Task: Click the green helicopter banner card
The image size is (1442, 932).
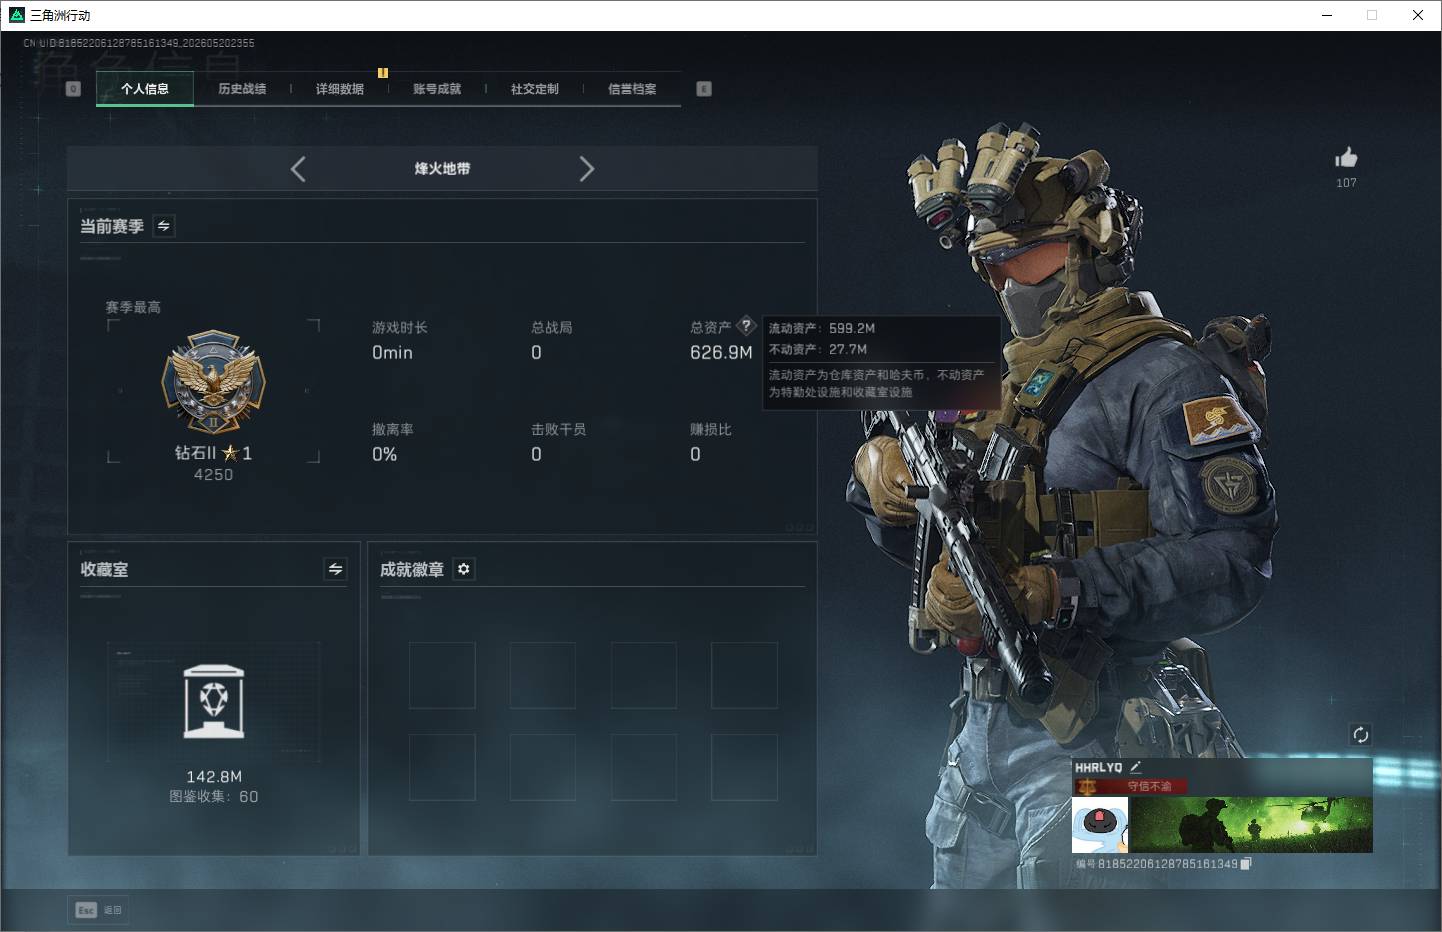Action: tap(1251, 825)
